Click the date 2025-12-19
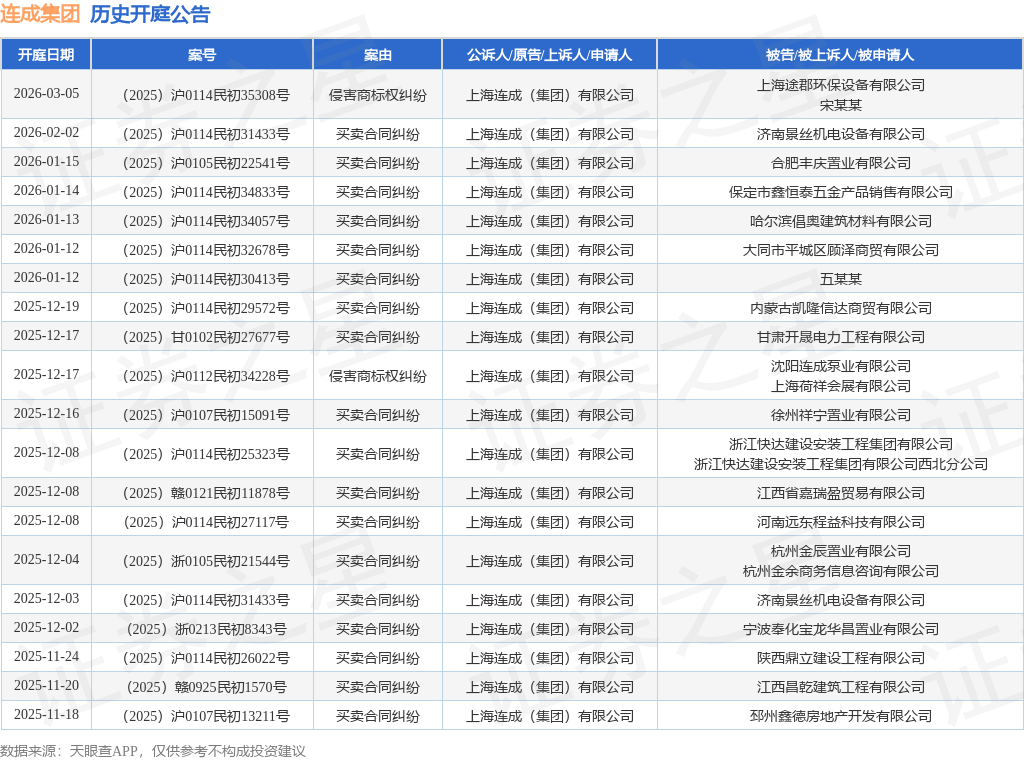This screenshot has height=760, width=1024. (46, 307)
